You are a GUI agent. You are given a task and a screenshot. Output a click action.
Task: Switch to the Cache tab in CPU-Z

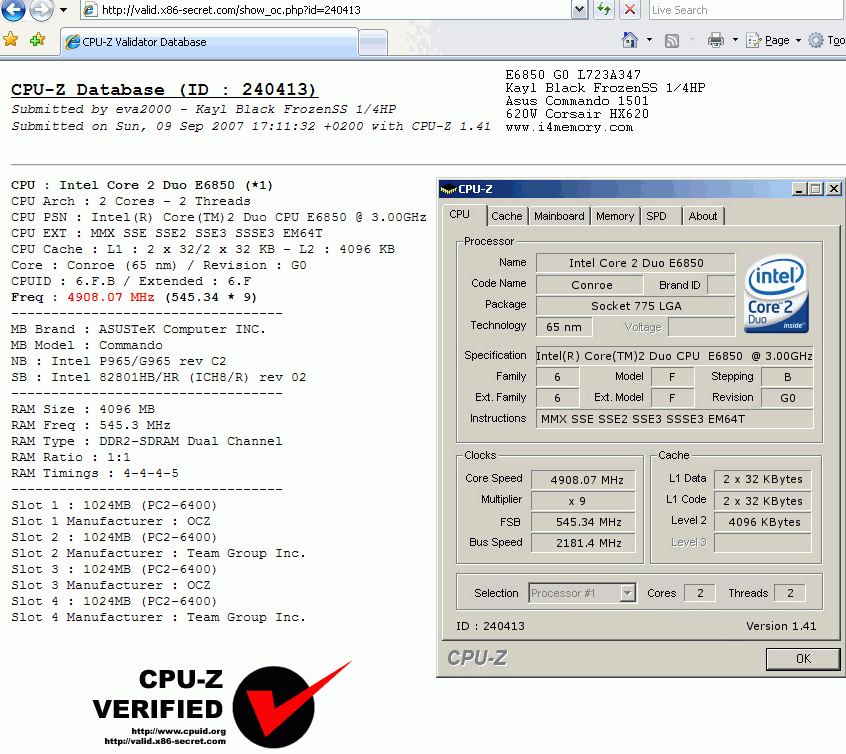tap(507, 216)
